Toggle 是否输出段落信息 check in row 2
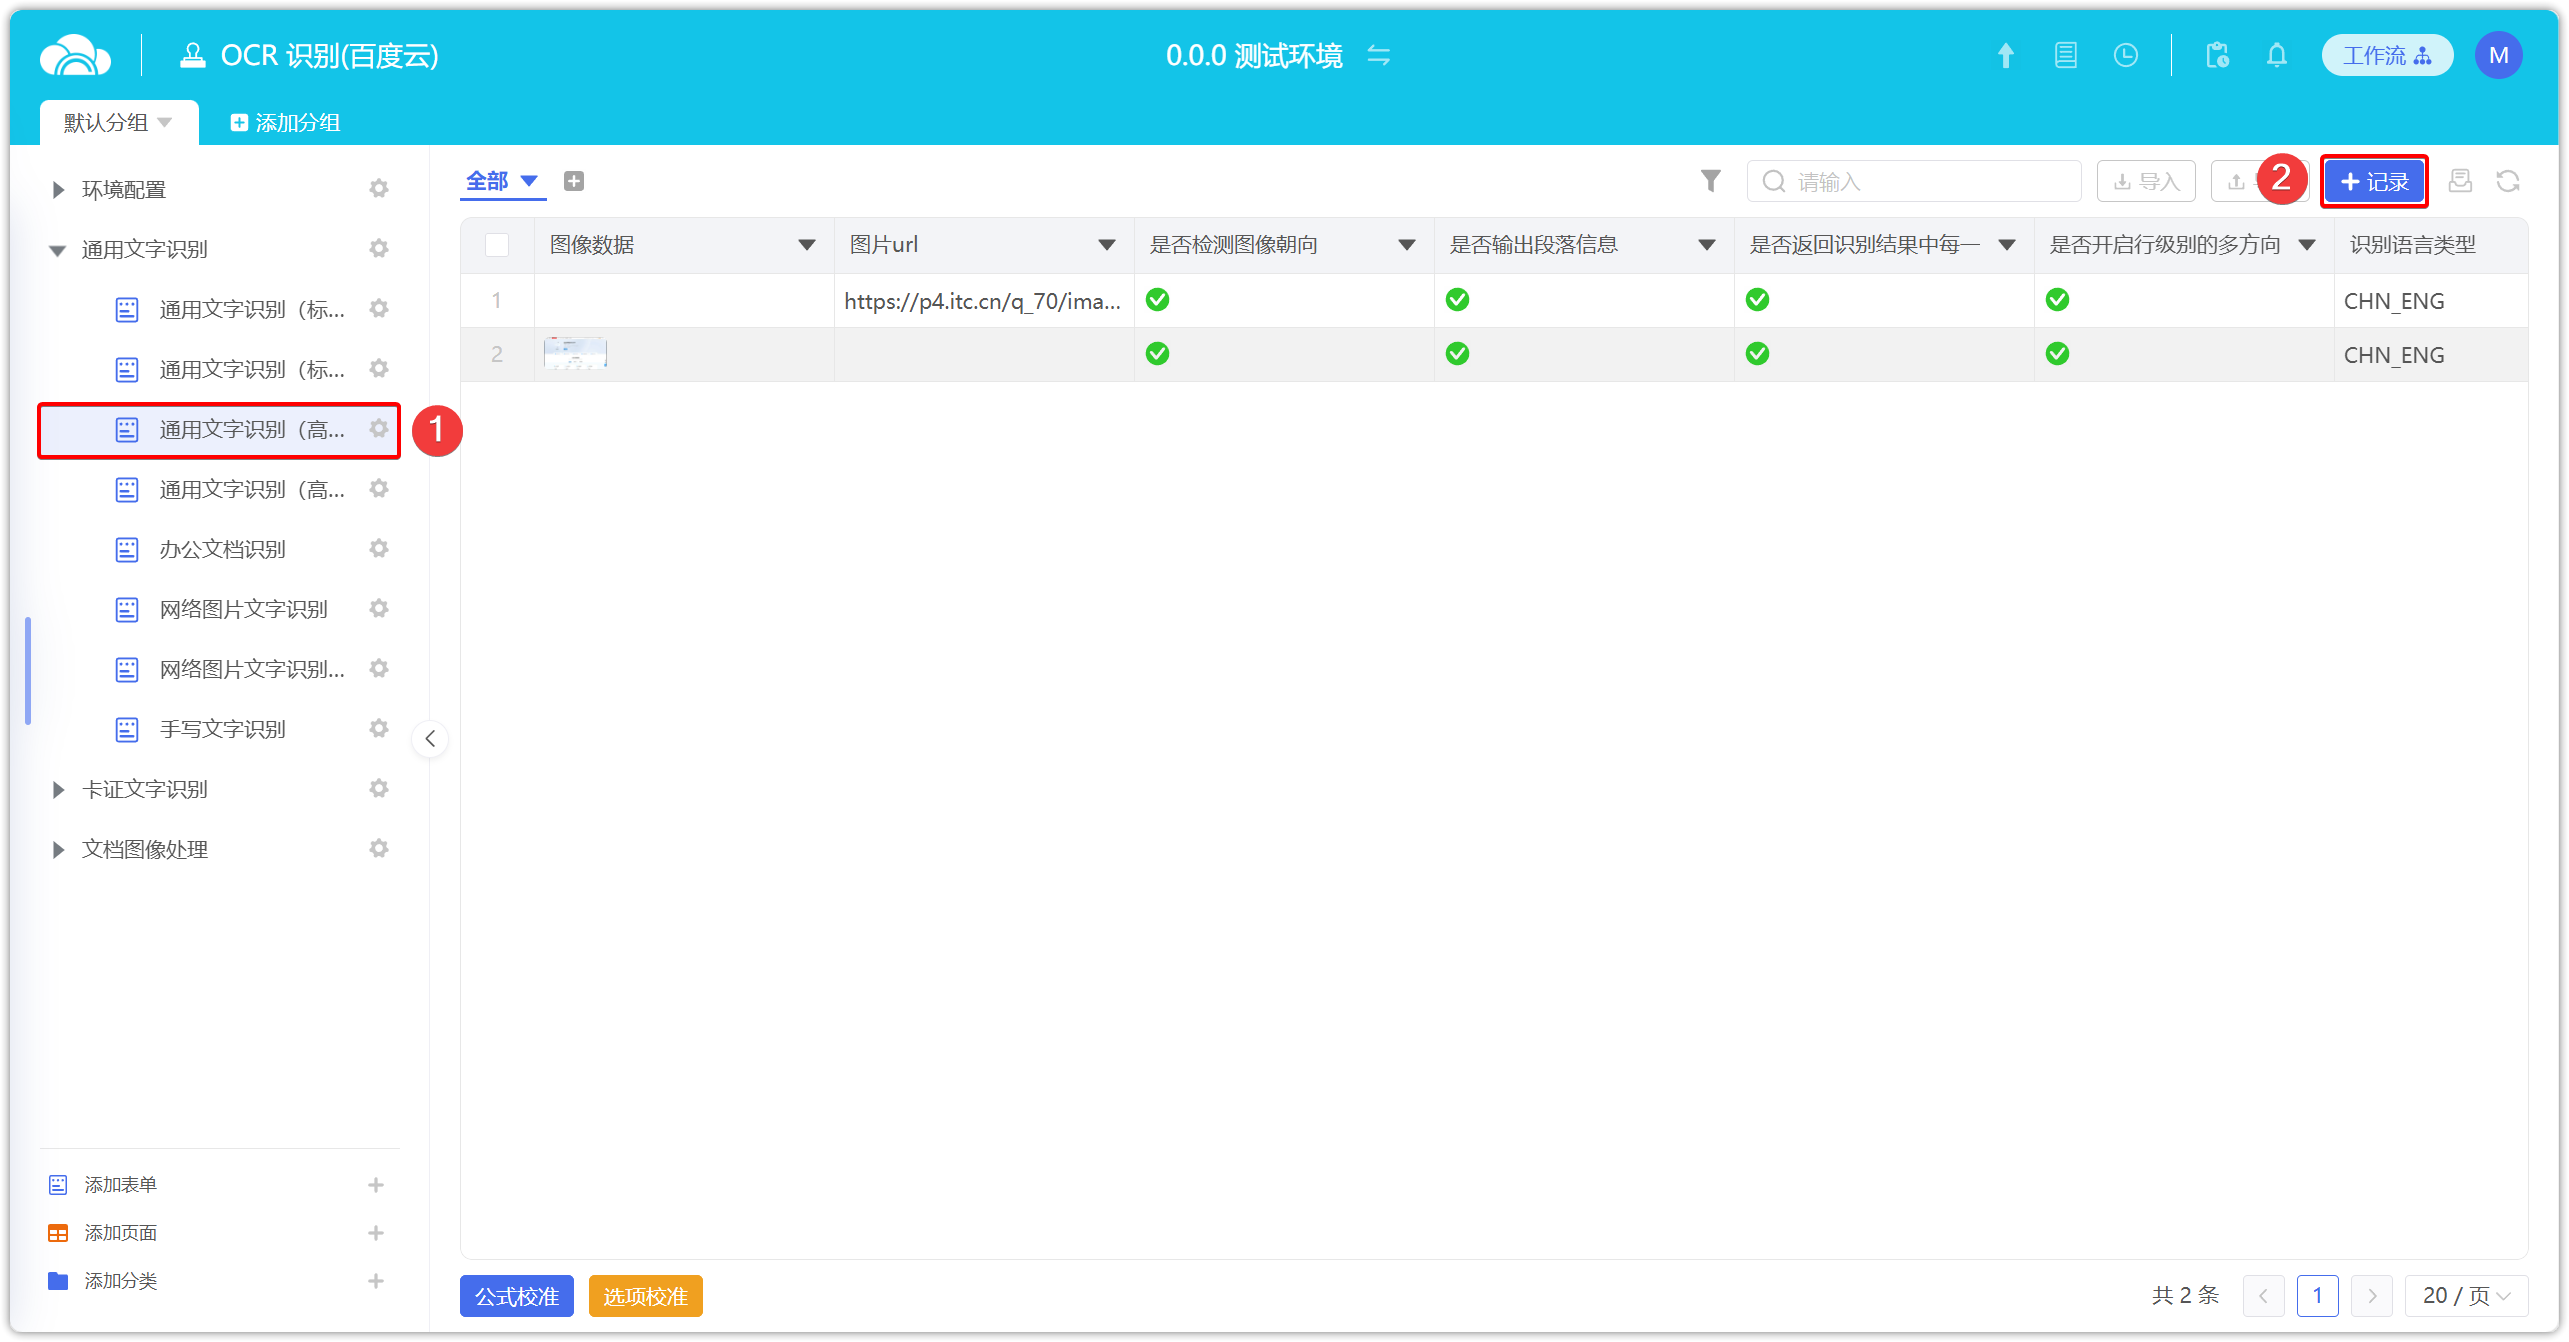 point(1458,354)
